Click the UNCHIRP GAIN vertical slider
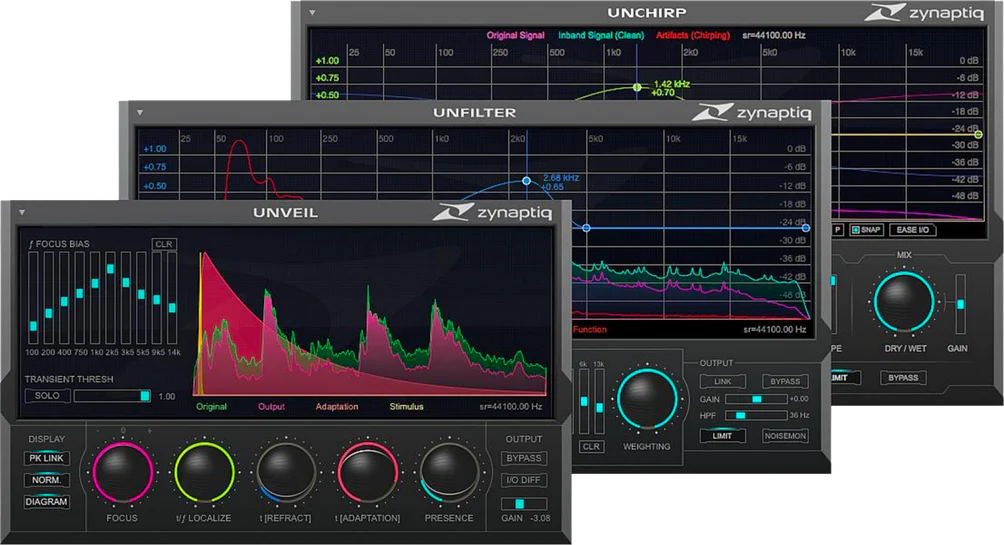 (x=960, y=304)
